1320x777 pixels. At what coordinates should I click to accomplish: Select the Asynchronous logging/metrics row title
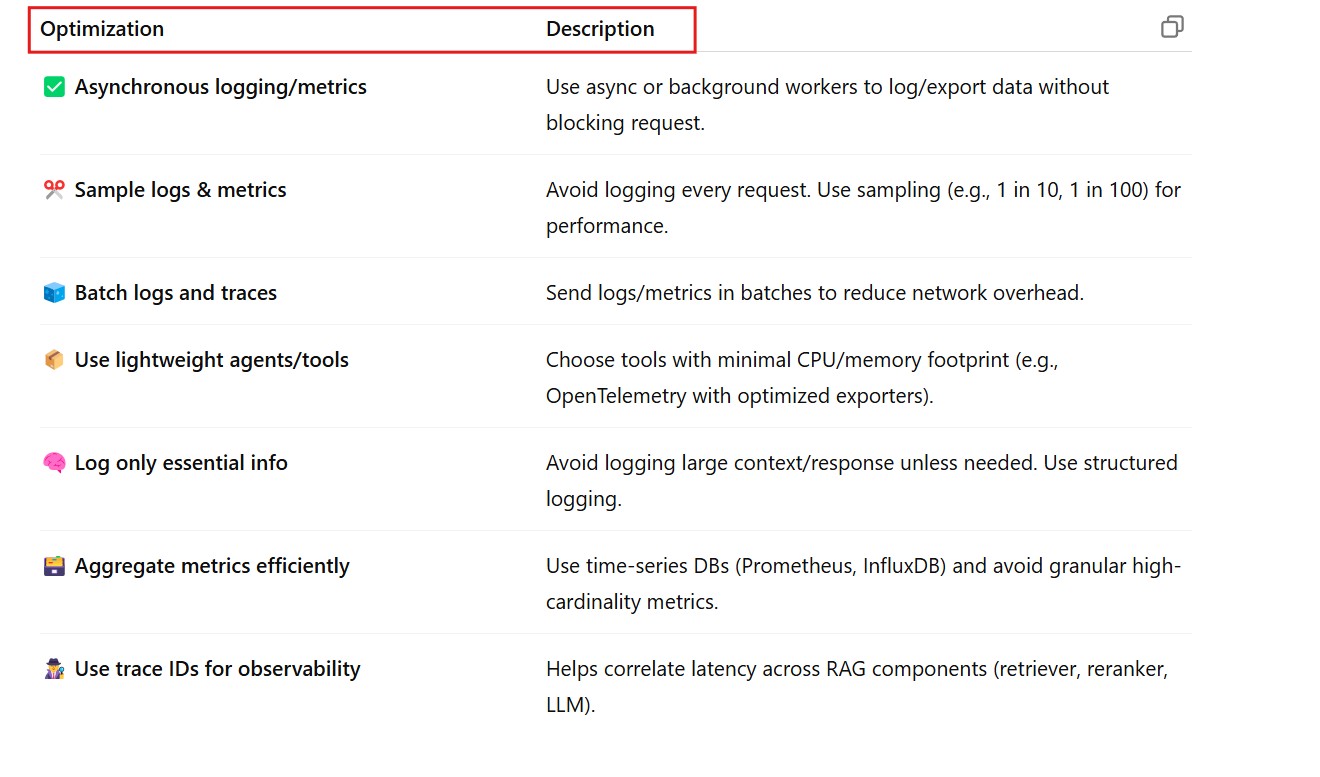pyautogui.click(x=220, y=87)
